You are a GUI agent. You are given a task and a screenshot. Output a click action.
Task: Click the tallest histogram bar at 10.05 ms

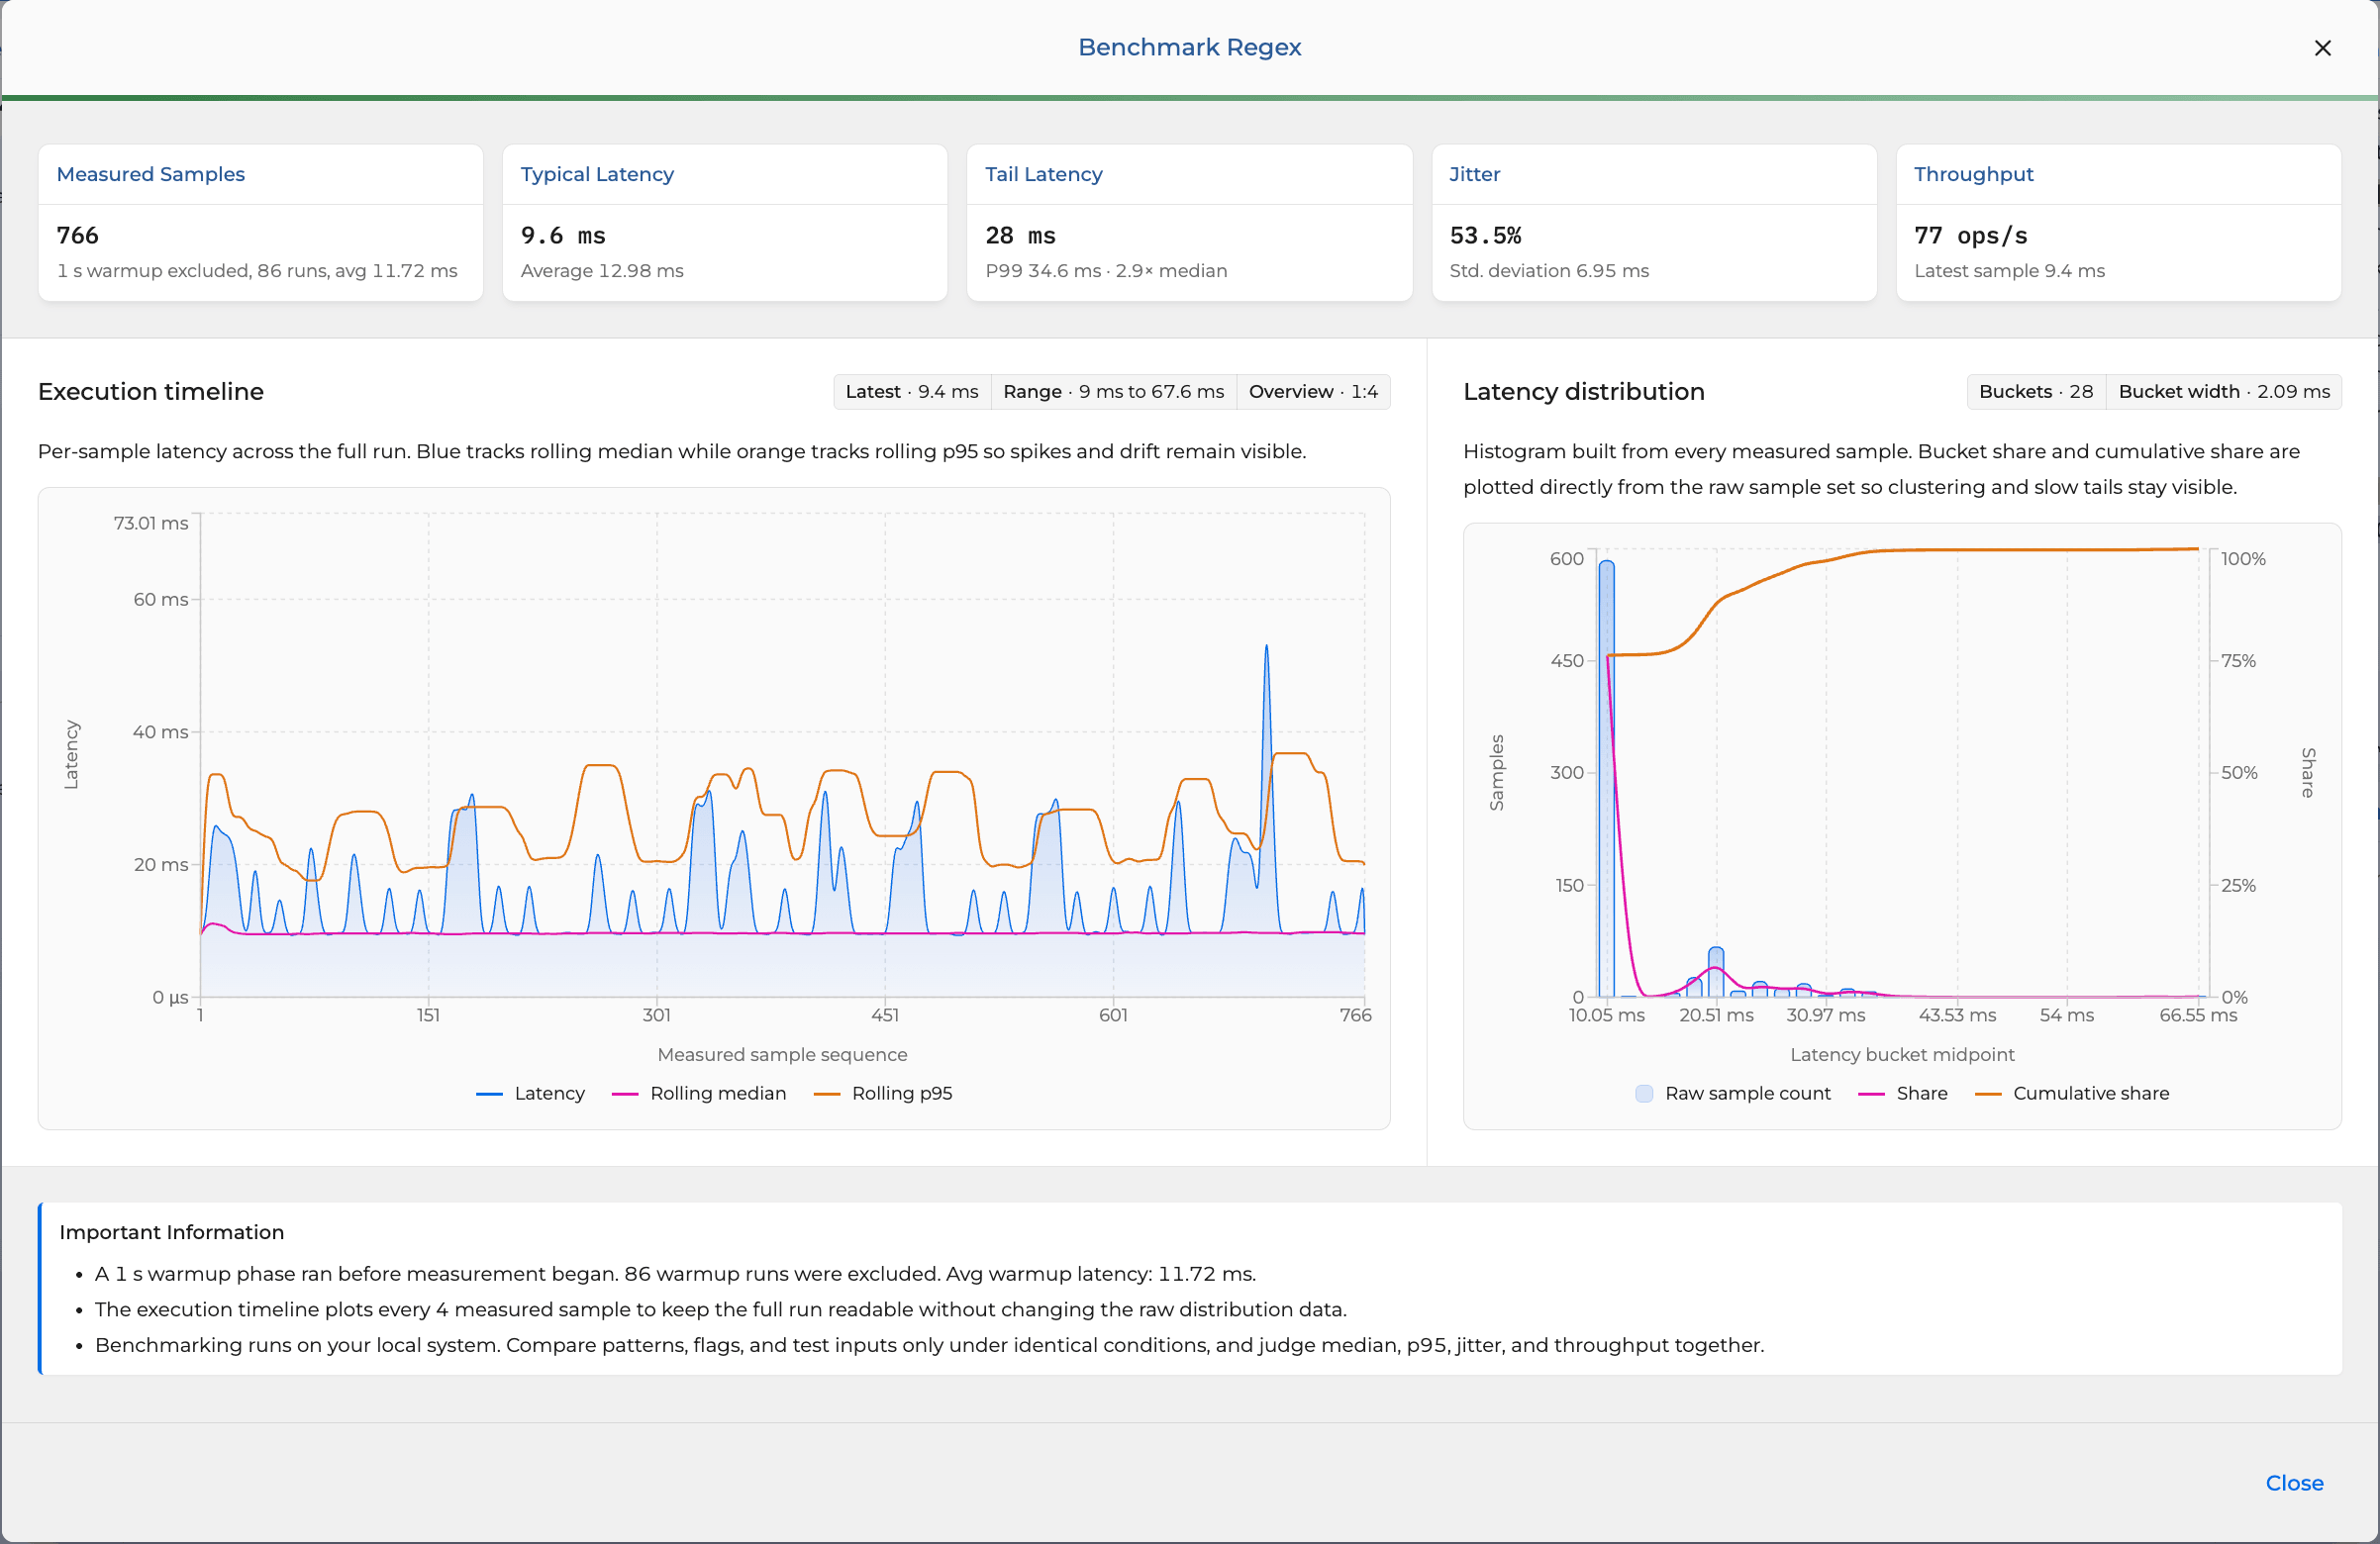1606,778
